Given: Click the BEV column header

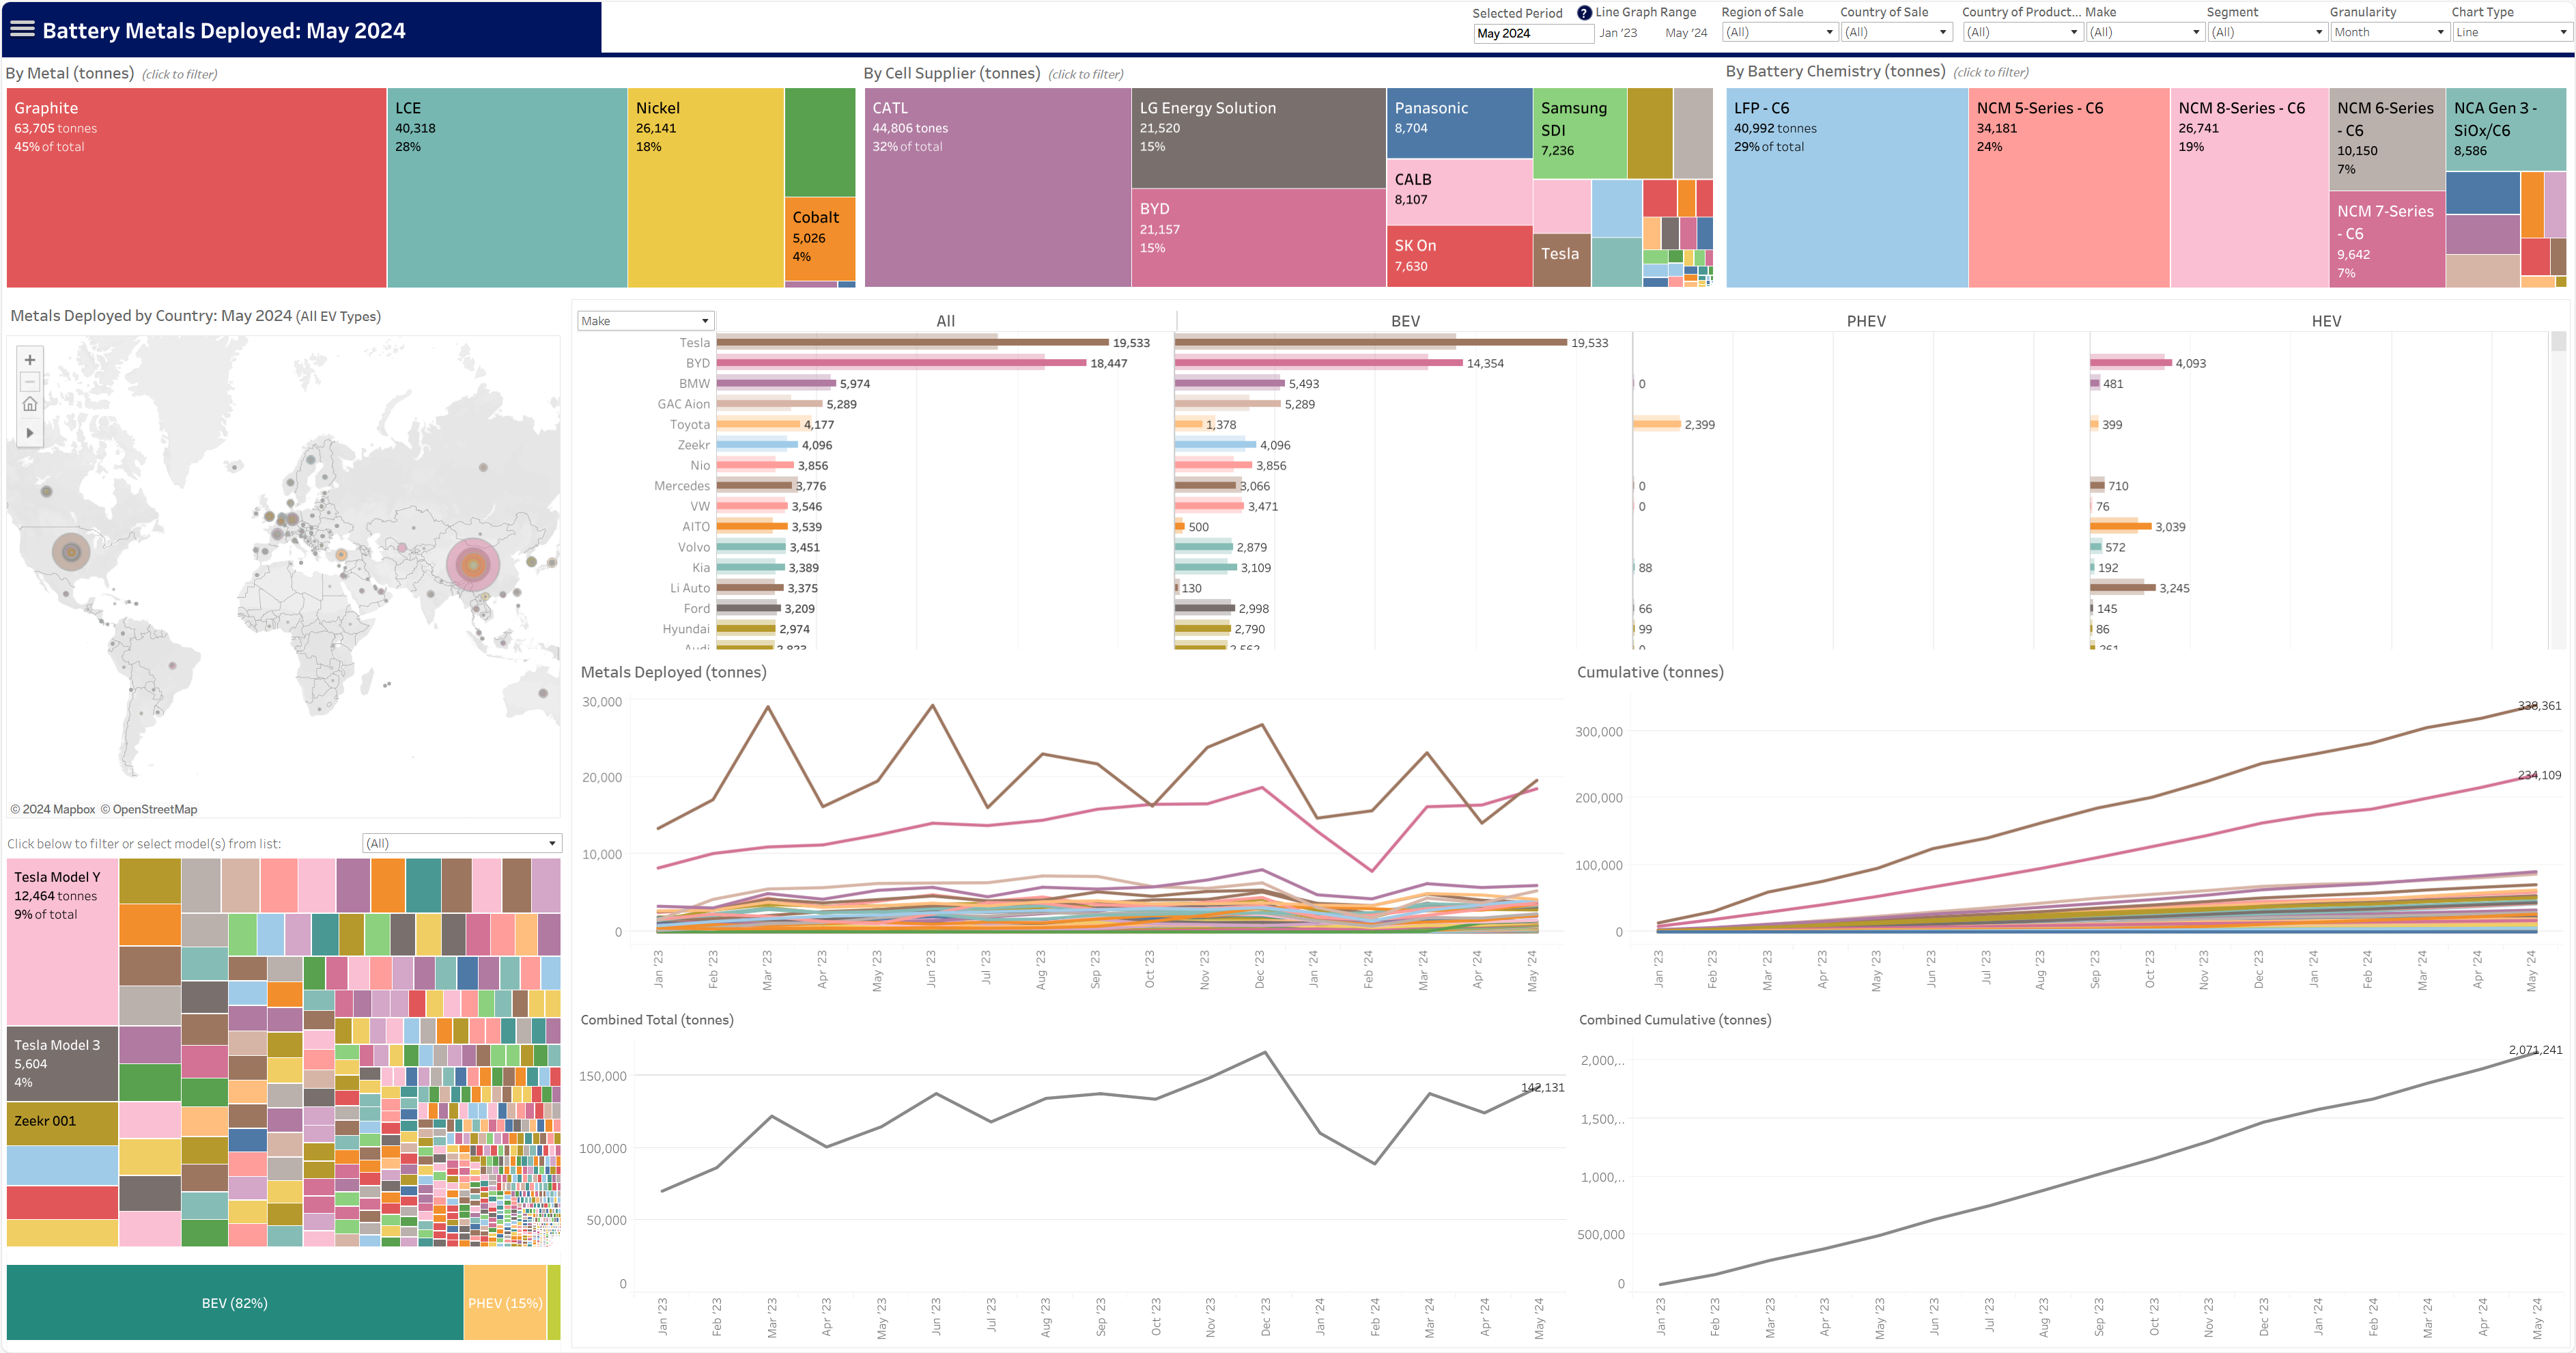Looking at the screenshot, I should point(1405,321).
